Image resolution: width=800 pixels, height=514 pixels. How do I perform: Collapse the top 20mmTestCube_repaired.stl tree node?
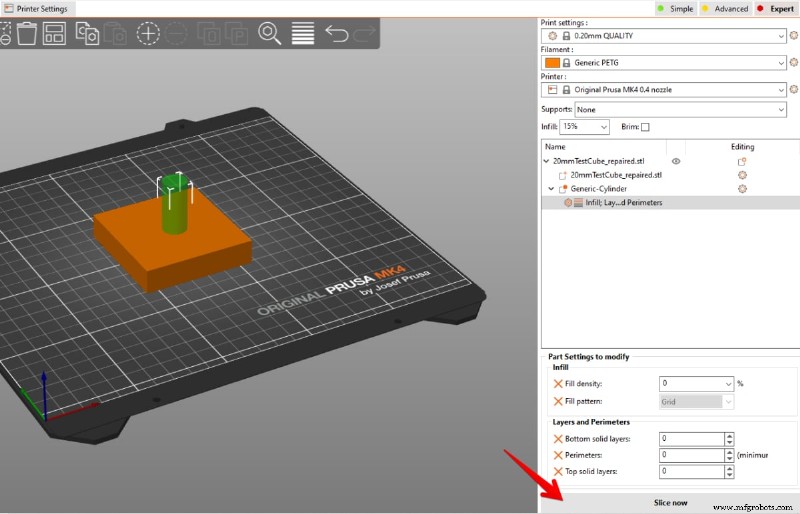tap(546, 161)
